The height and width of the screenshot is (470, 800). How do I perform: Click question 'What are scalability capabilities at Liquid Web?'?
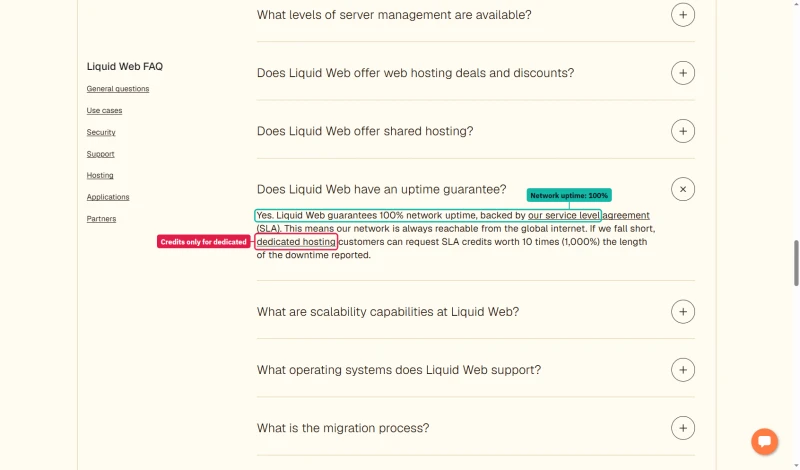point(388,312)
